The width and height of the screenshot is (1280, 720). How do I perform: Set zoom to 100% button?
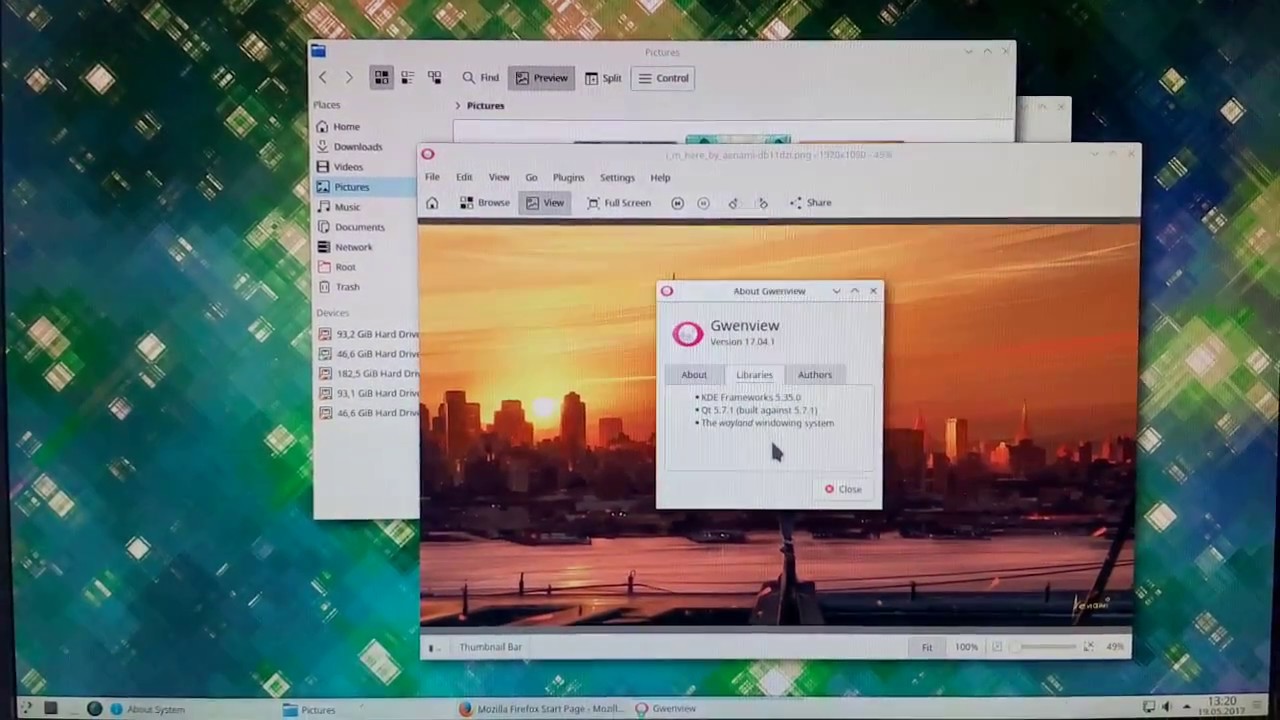(x=966, y=647)
